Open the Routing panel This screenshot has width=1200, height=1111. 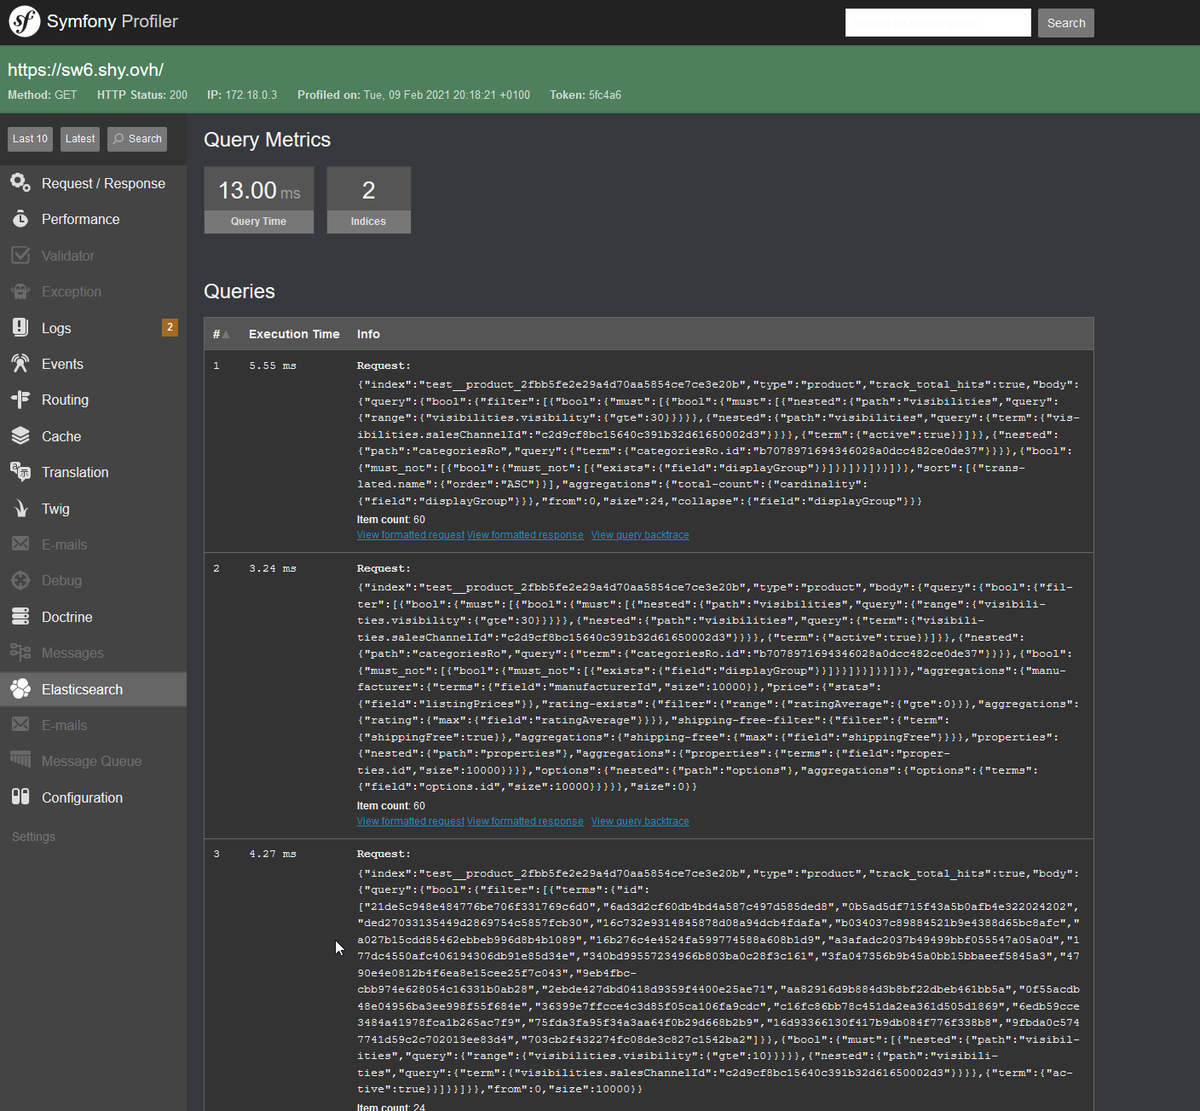coord(93,399)
